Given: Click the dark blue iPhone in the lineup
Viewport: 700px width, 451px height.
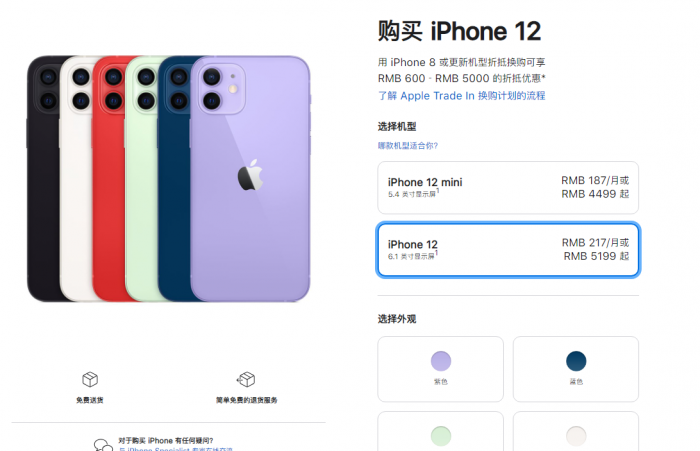Looking at the screenshot, I should [174, 179].
